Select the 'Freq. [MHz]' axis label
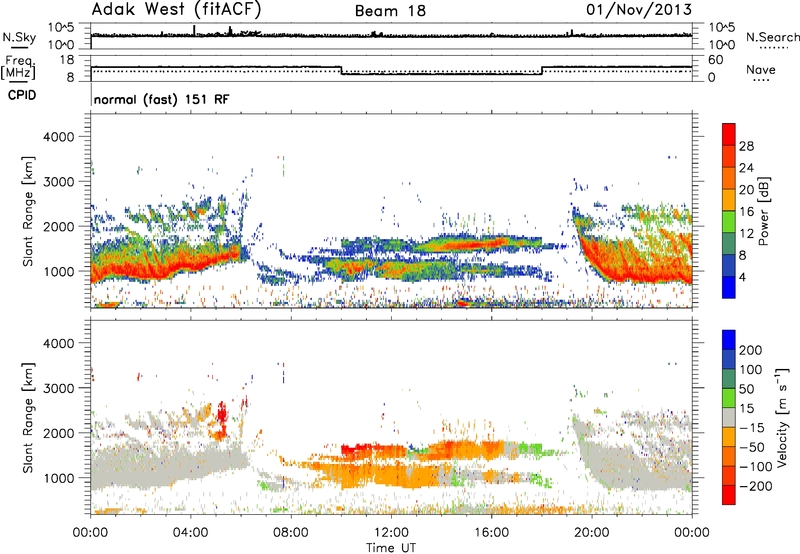Screen dimensions: 800x554 coord(19,67)
